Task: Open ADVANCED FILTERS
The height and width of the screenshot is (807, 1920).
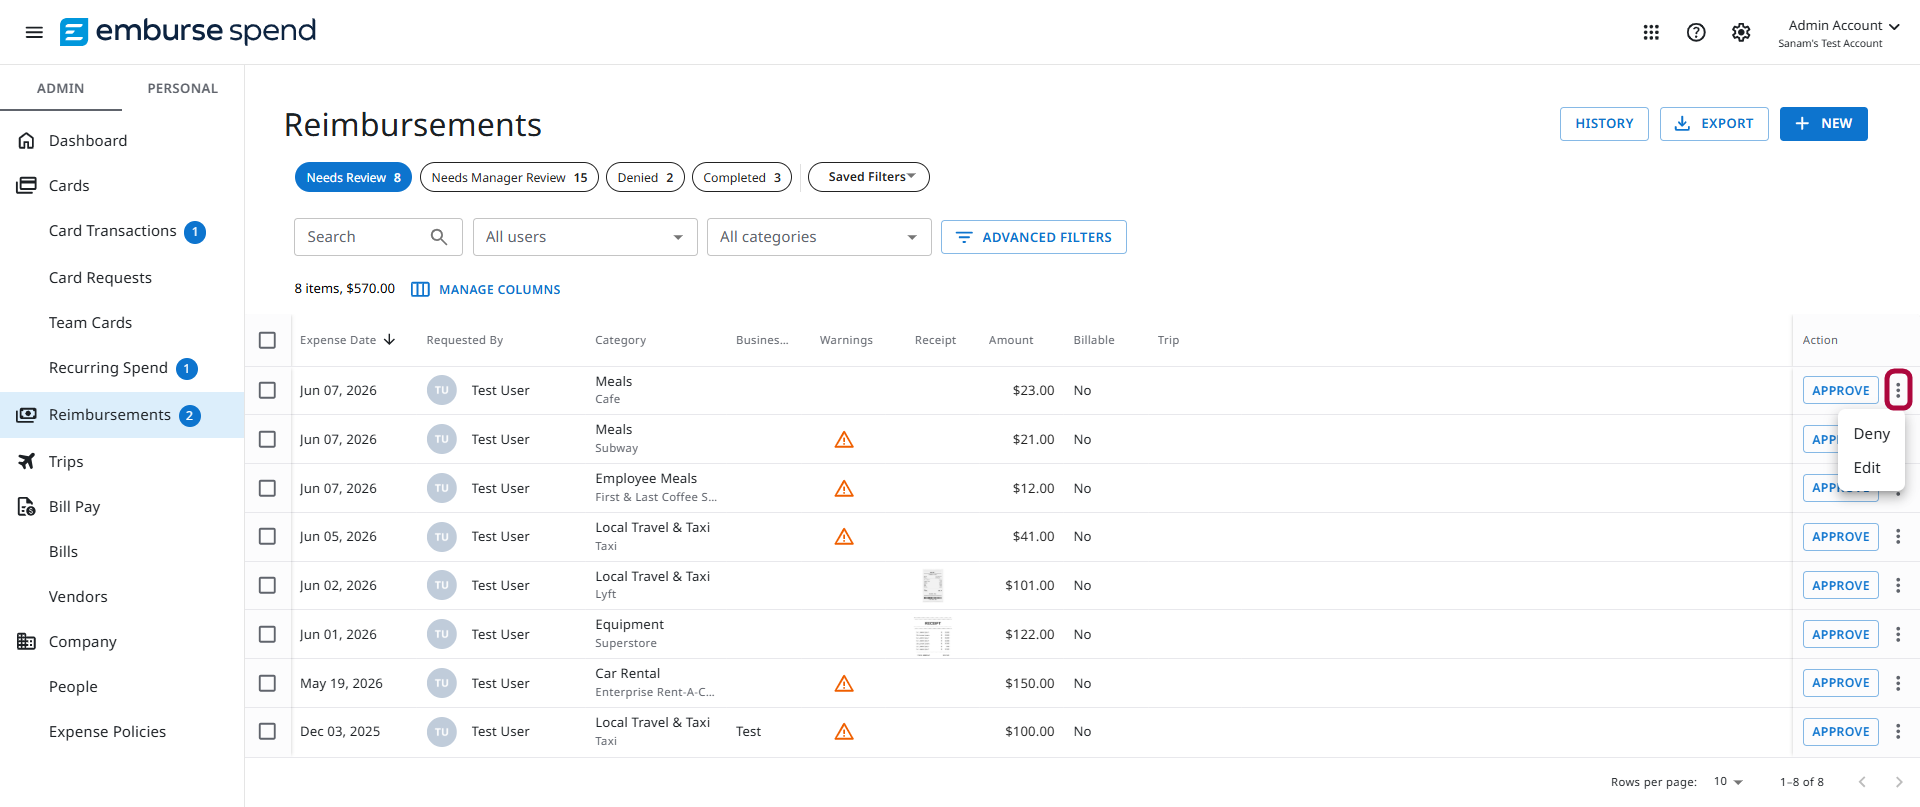Action: click(x=1033, y=237)
